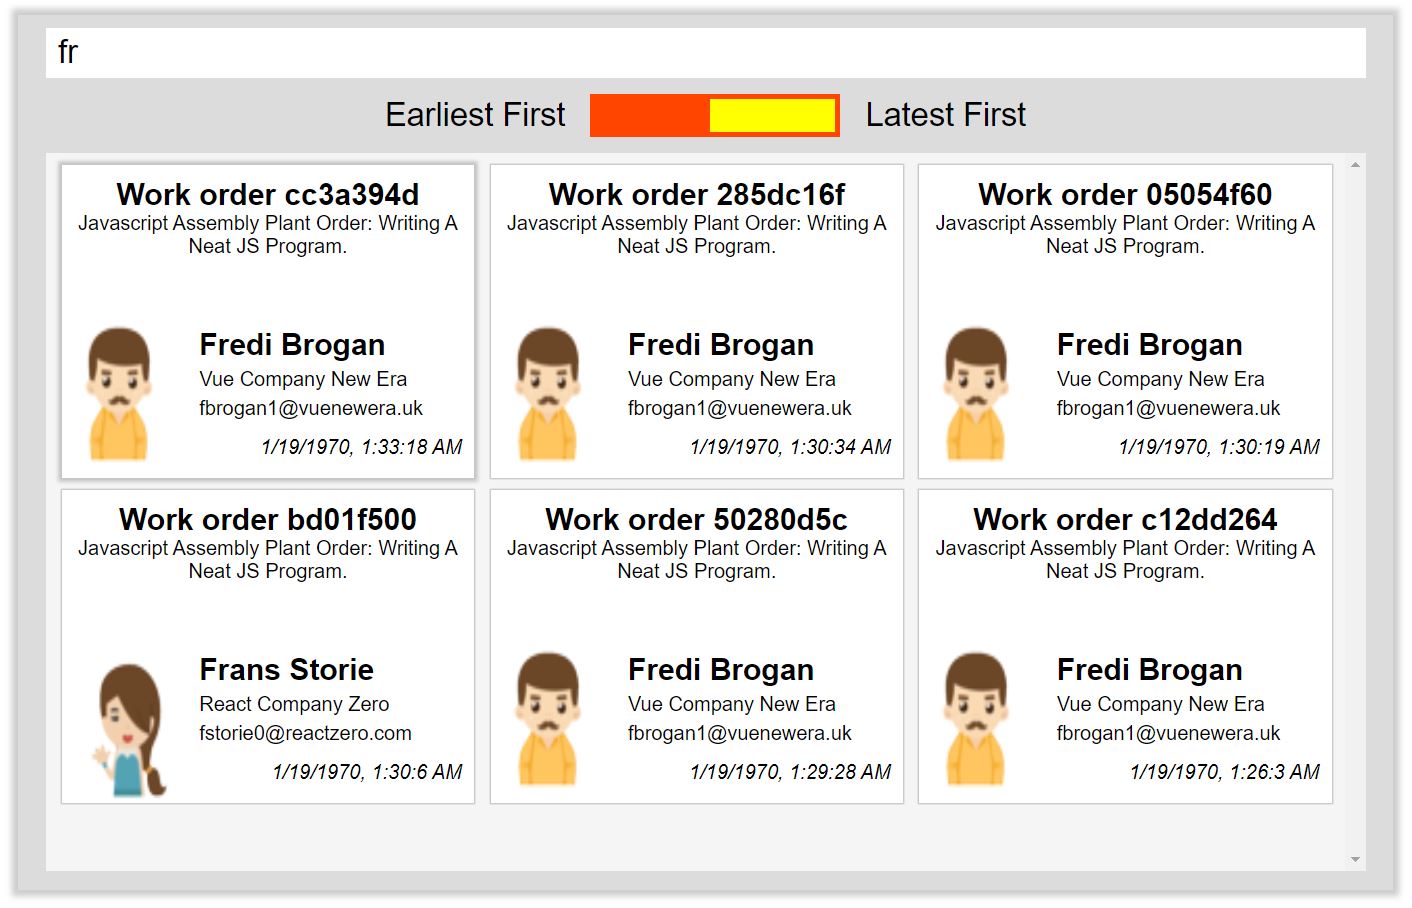
Task: Click the avatar image on work order 285dc16f
Action: click(548, 392)
